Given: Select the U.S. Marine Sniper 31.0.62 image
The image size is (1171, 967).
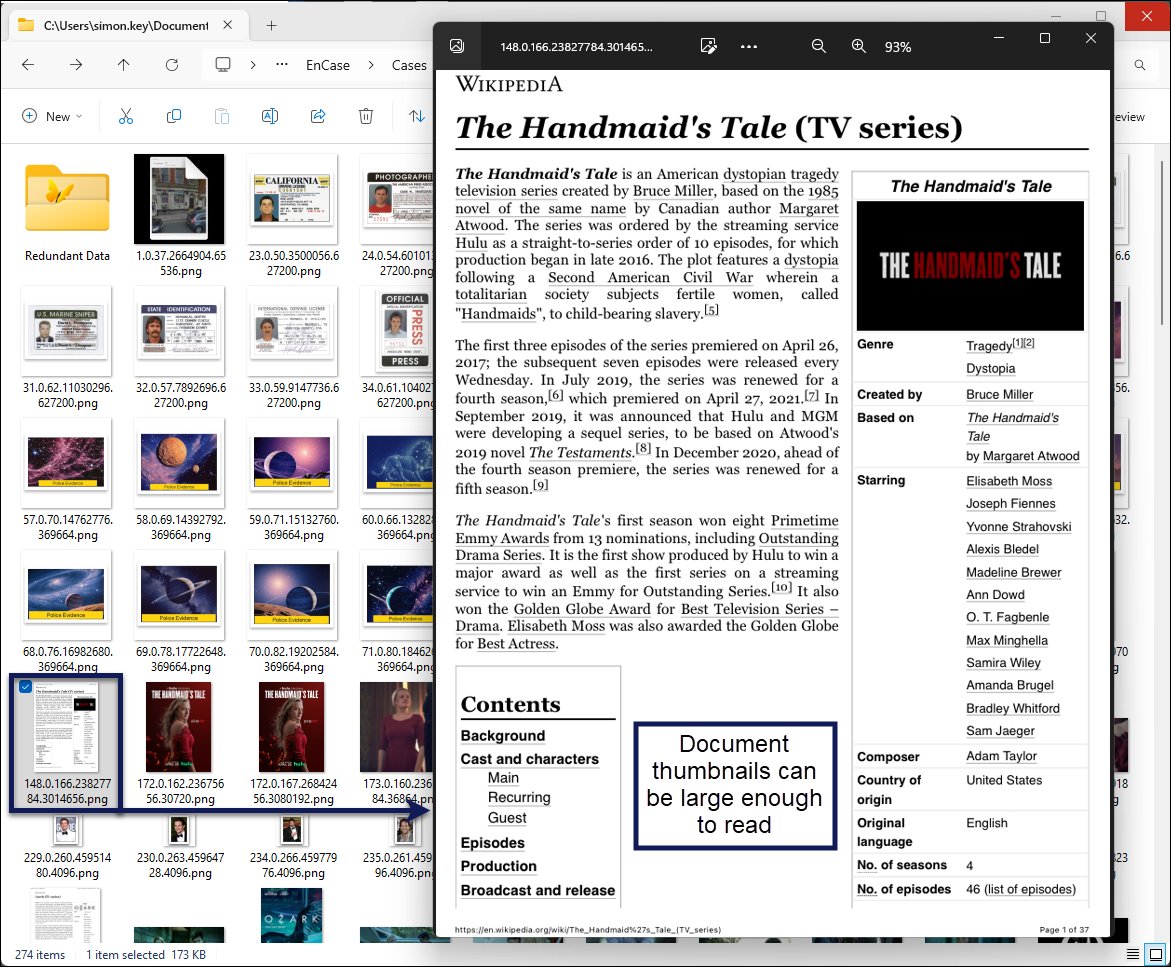Looking at the screenshot, I should 66,331.
